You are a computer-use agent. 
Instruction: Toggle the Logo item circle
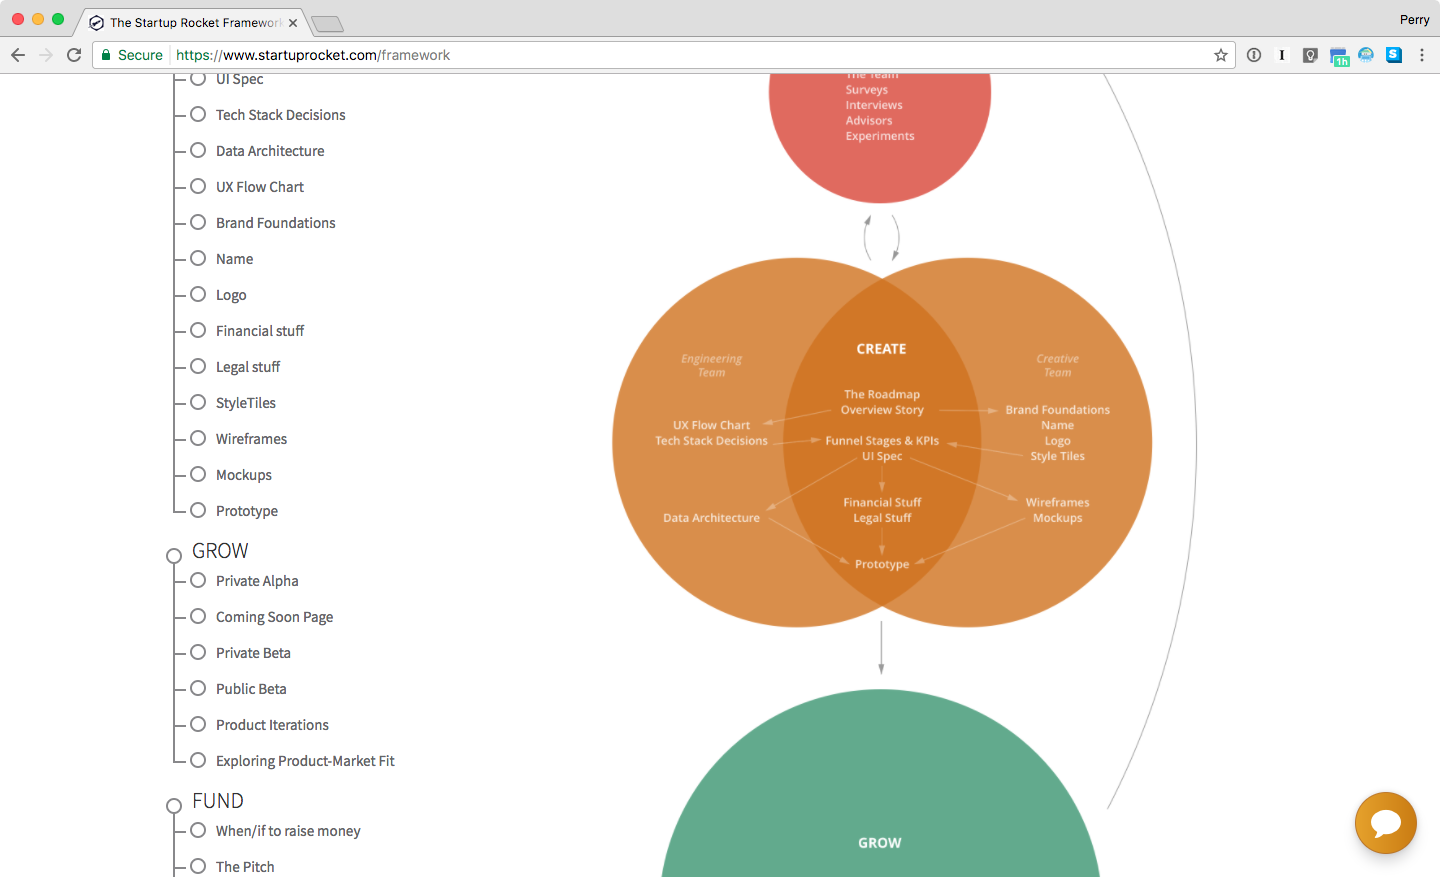[198, 294]
